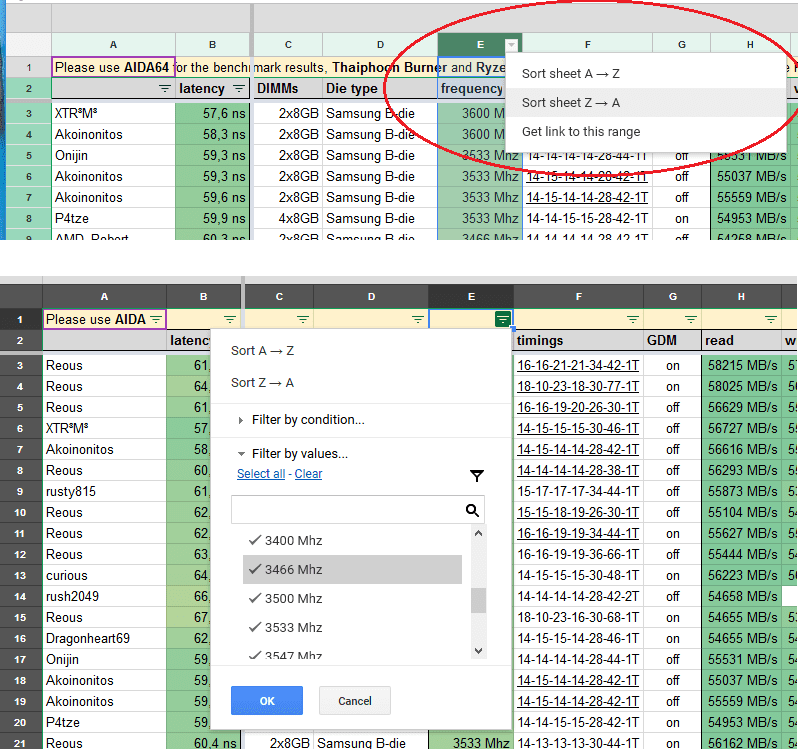This screenshot has height=750, width=798.
Task: Open filter icon in lower sheet cell B1
Action: [x=230, y=320]
